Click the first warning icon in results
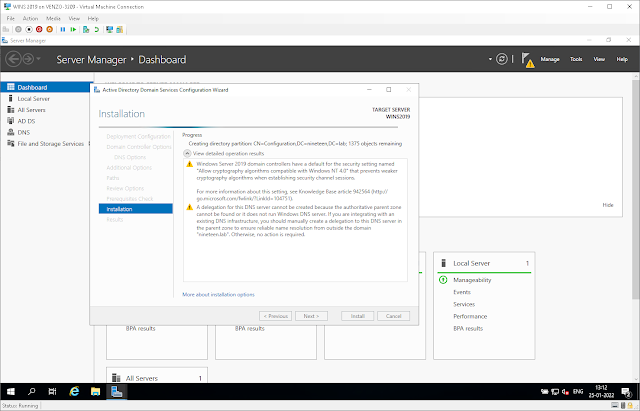 point(189,164)
